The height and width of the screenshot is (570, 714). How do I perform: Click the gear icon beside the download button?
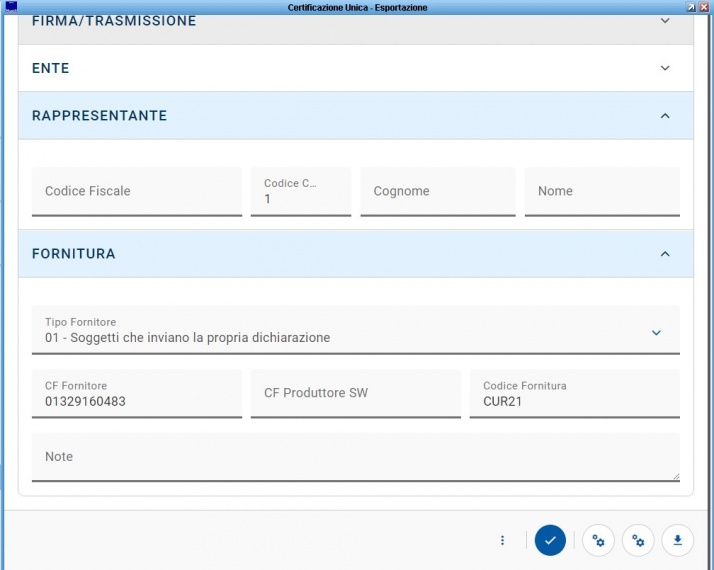tap(638, 540)
